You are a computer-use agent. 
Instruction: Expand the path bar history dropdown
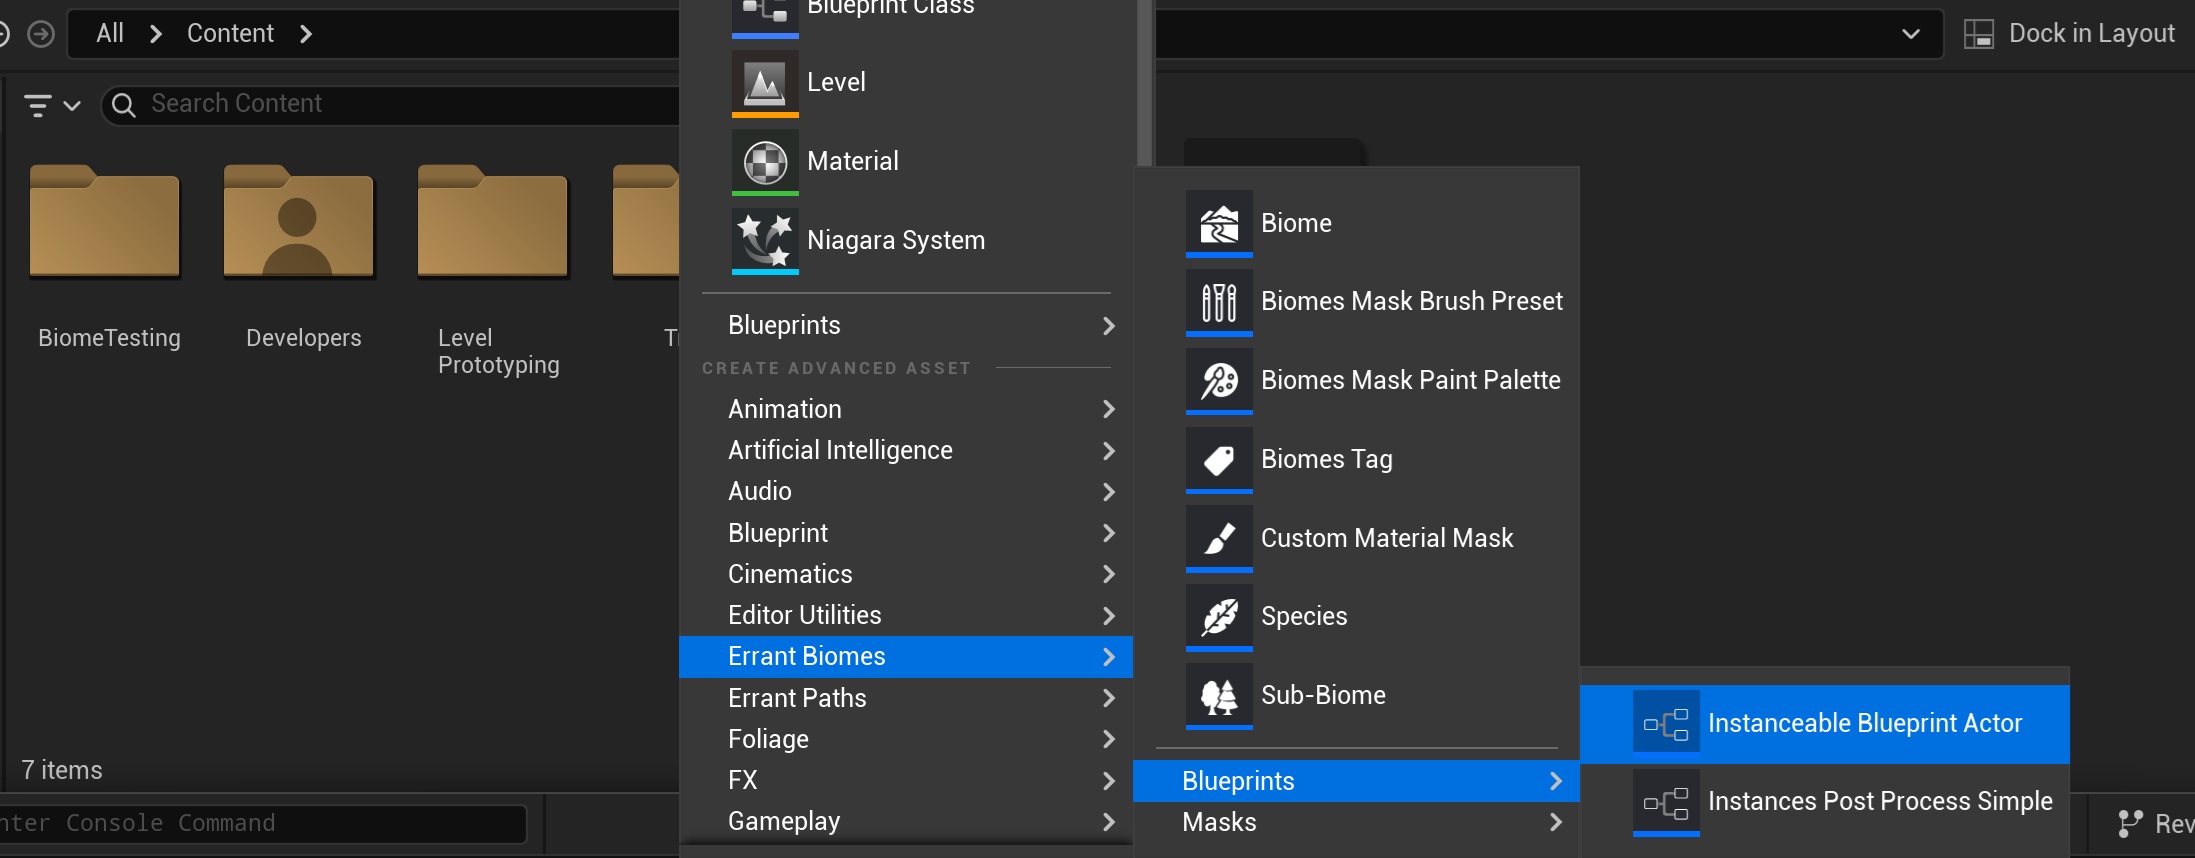coord(1910,34)
